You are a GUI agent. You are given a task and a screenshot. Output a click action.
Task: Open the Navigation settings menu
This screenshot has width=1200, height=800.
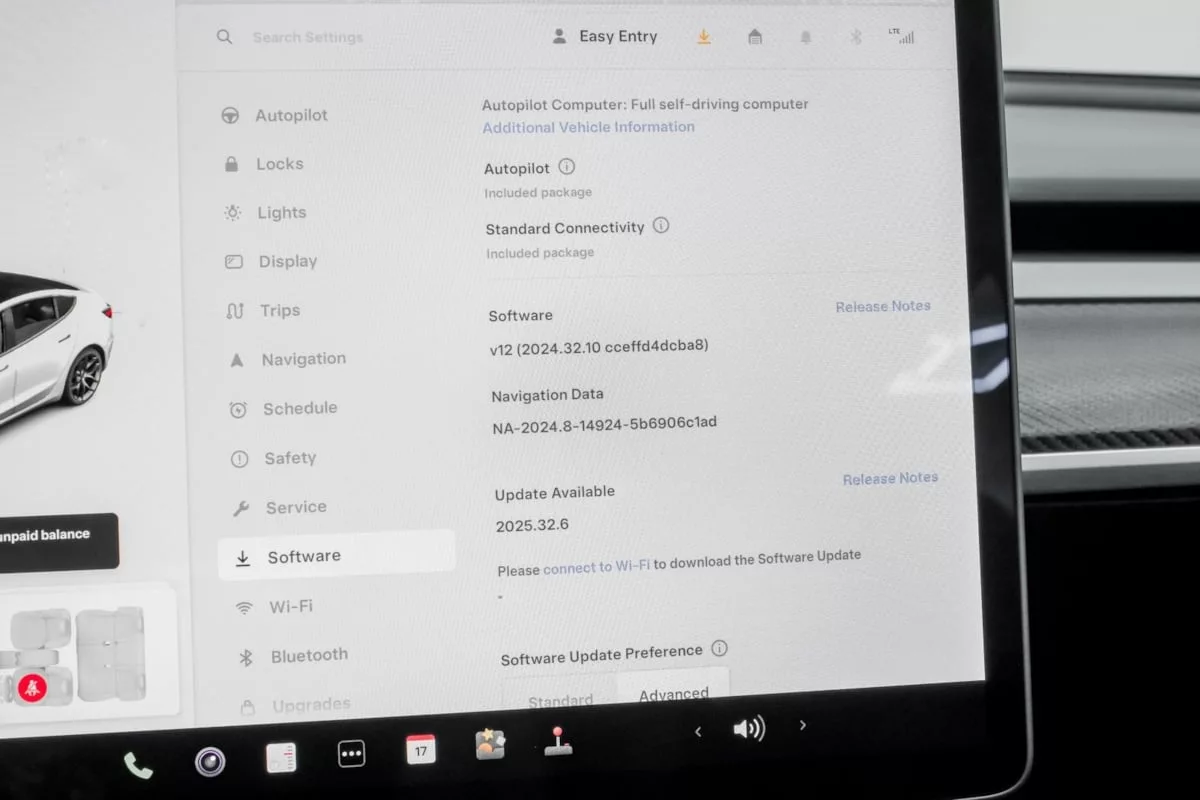[x=303, y=359]
